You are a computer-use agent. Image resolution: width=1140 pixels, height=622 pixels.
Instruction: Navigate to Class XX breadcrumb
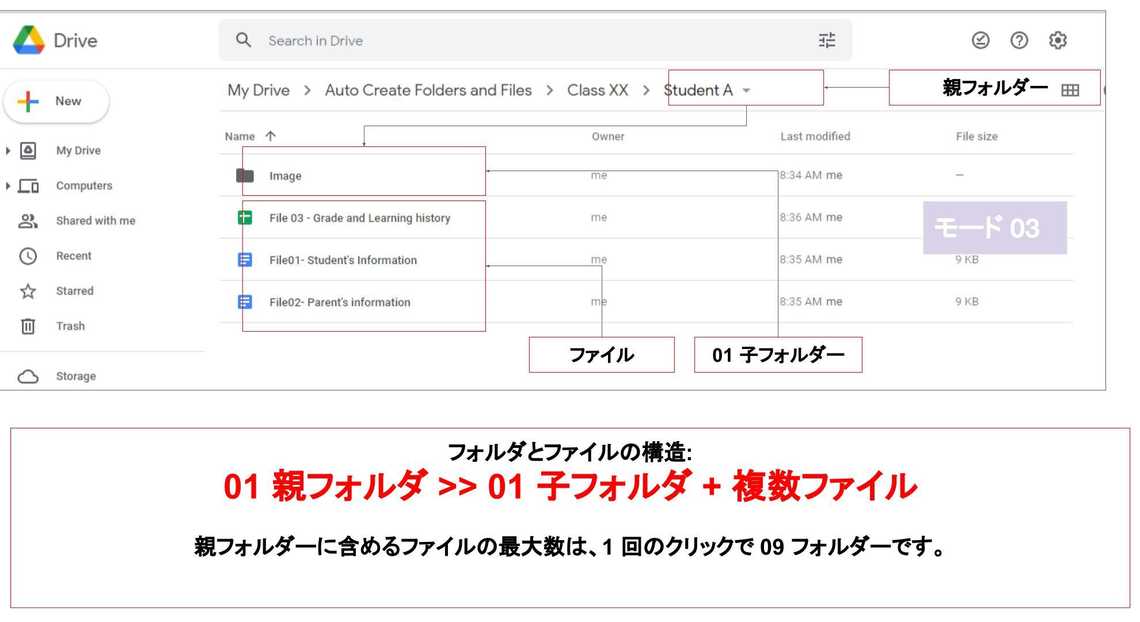pos(597,90)
